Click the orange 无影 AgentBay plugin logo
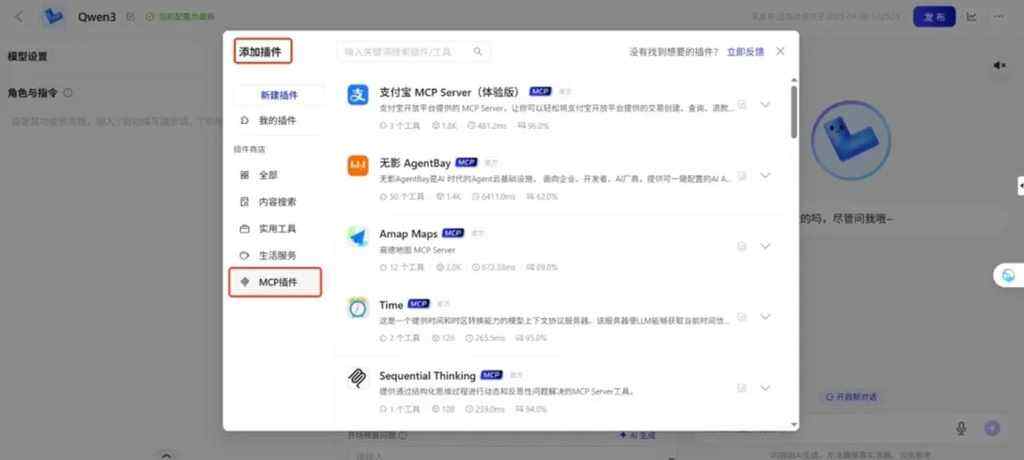This screenshot has height=460, width=1024. click(358, 165)
